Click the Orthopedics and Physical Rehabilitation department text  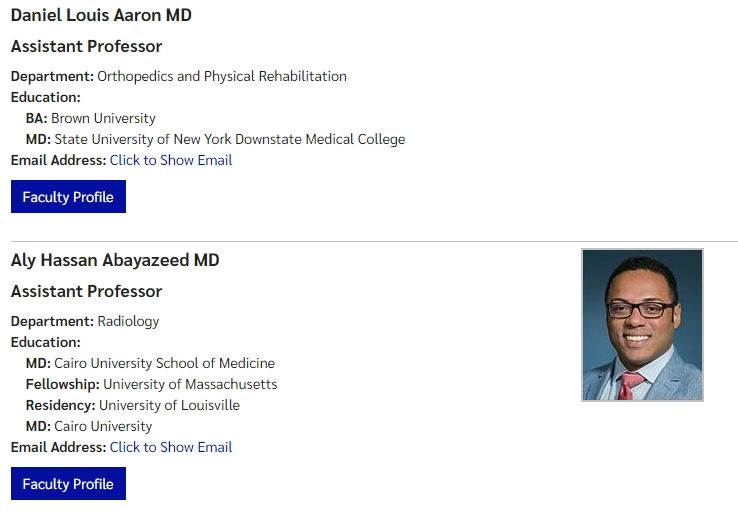point(222,76)
